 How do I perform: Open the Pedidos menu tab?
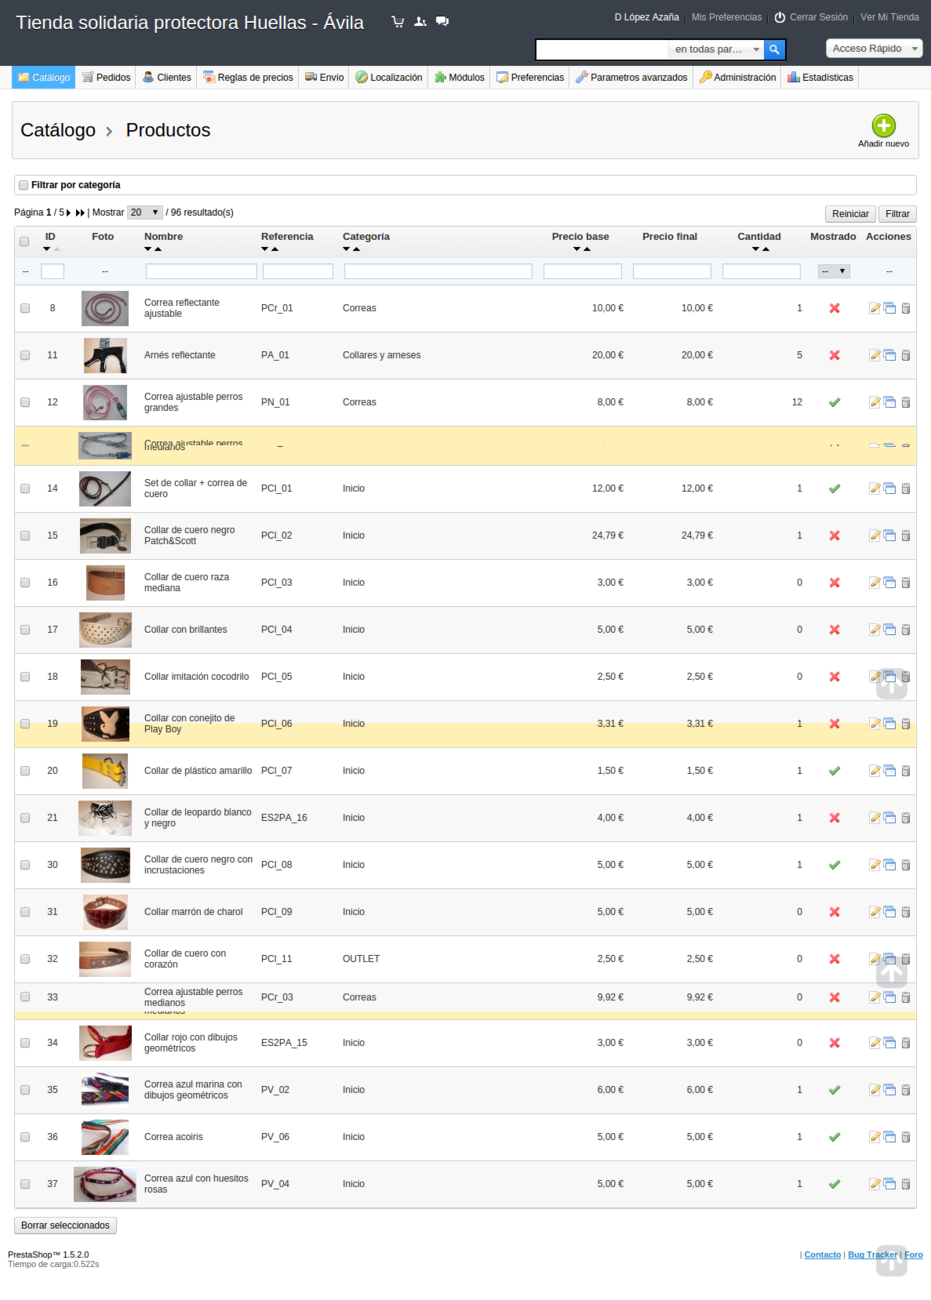coord(106,77)
